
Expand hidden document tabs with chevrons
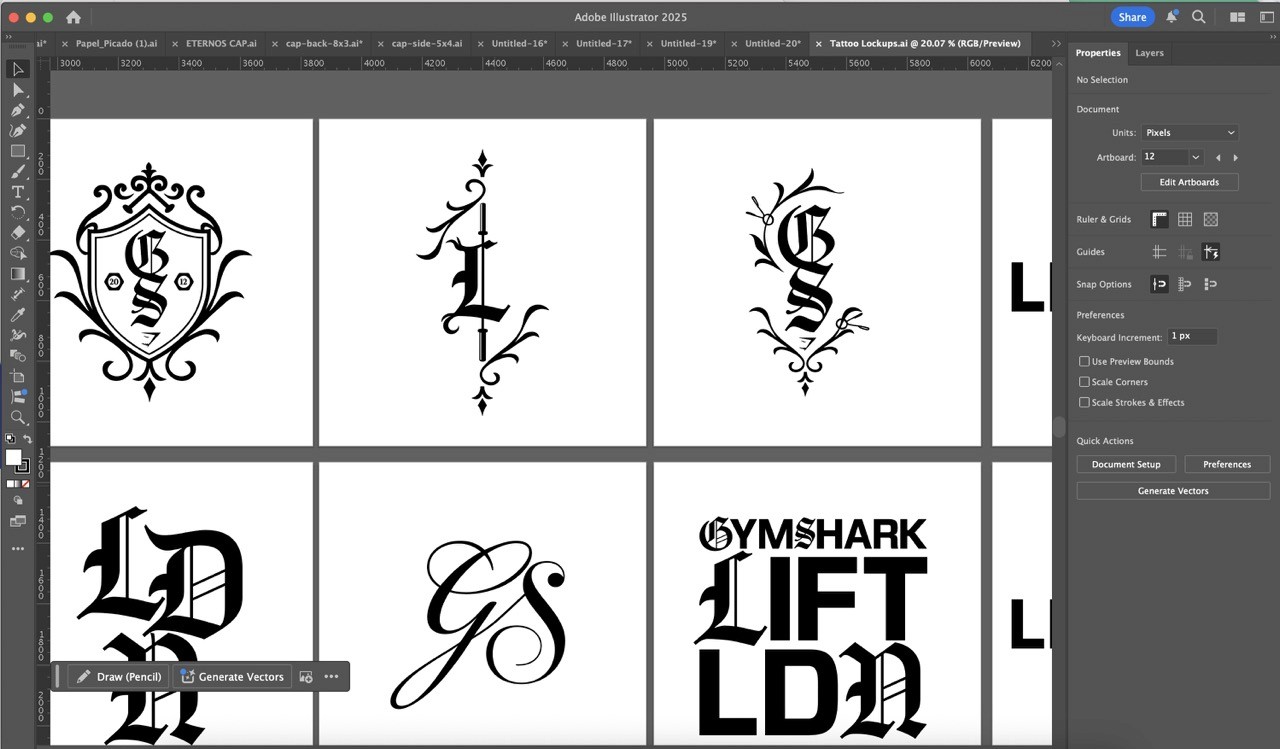pos(1056,44)
